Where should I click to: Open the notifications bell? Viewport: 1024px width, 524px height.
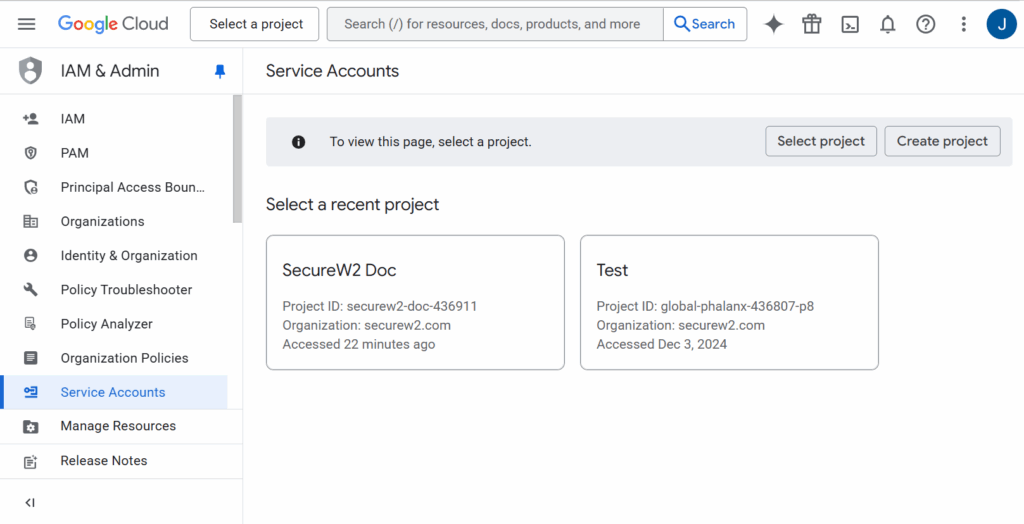888,24
